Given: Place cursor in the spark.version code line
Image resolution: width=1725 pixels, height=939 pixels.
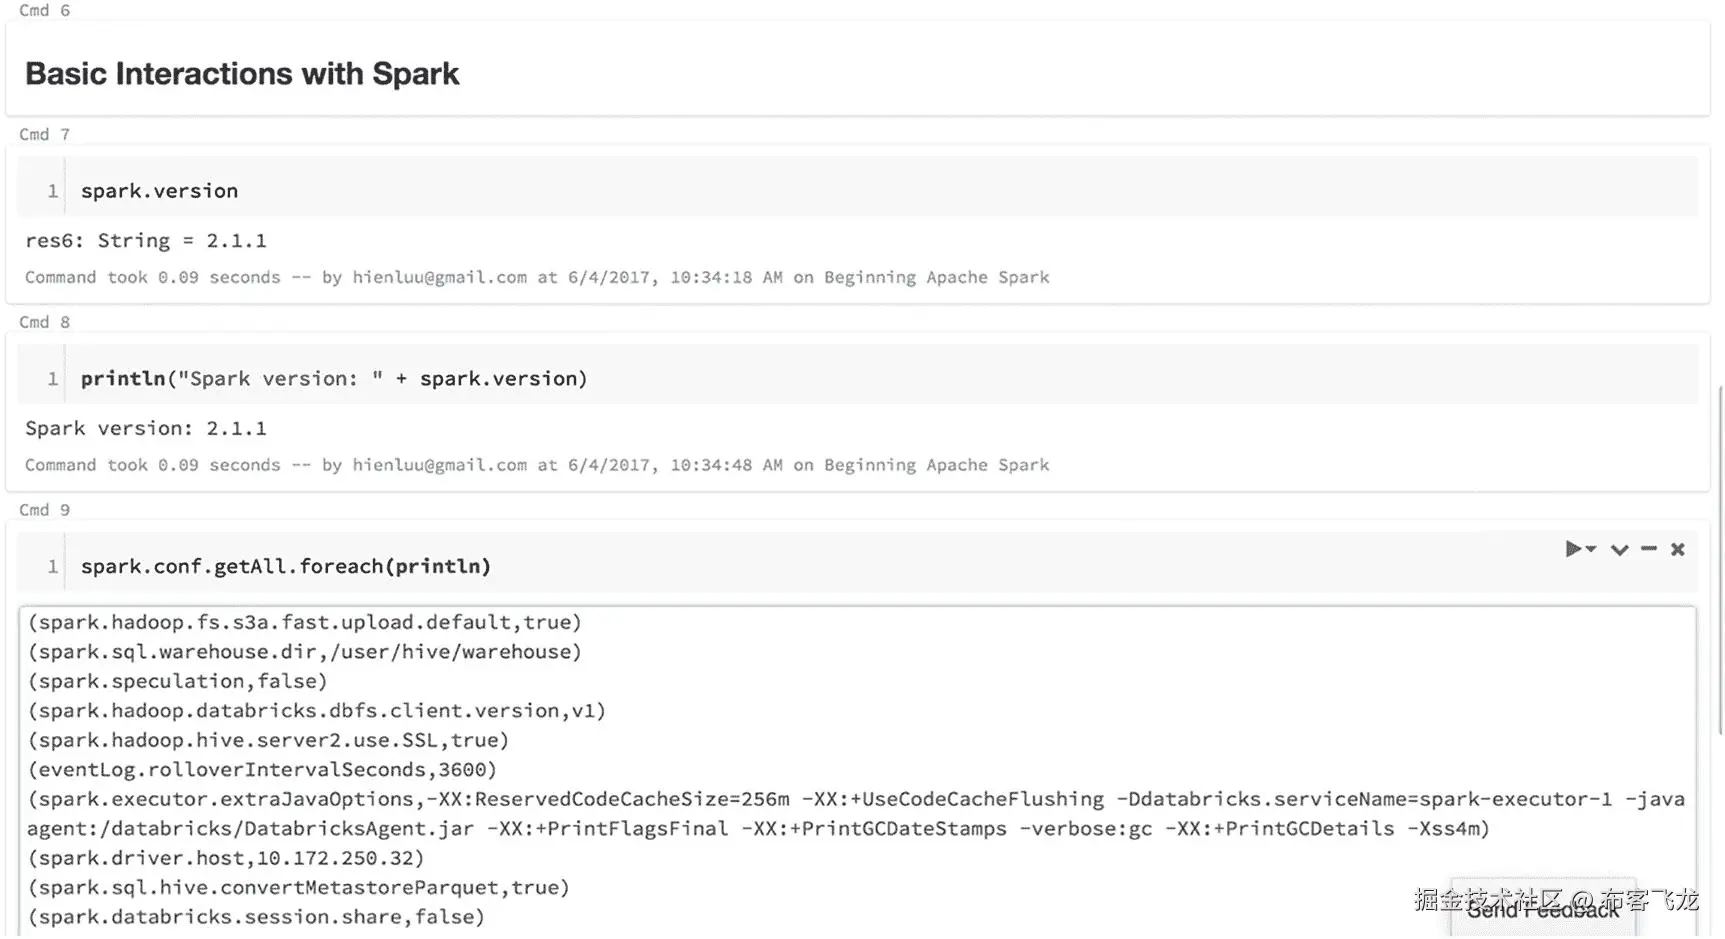Looking at the screenshot, I should point(159,189).
